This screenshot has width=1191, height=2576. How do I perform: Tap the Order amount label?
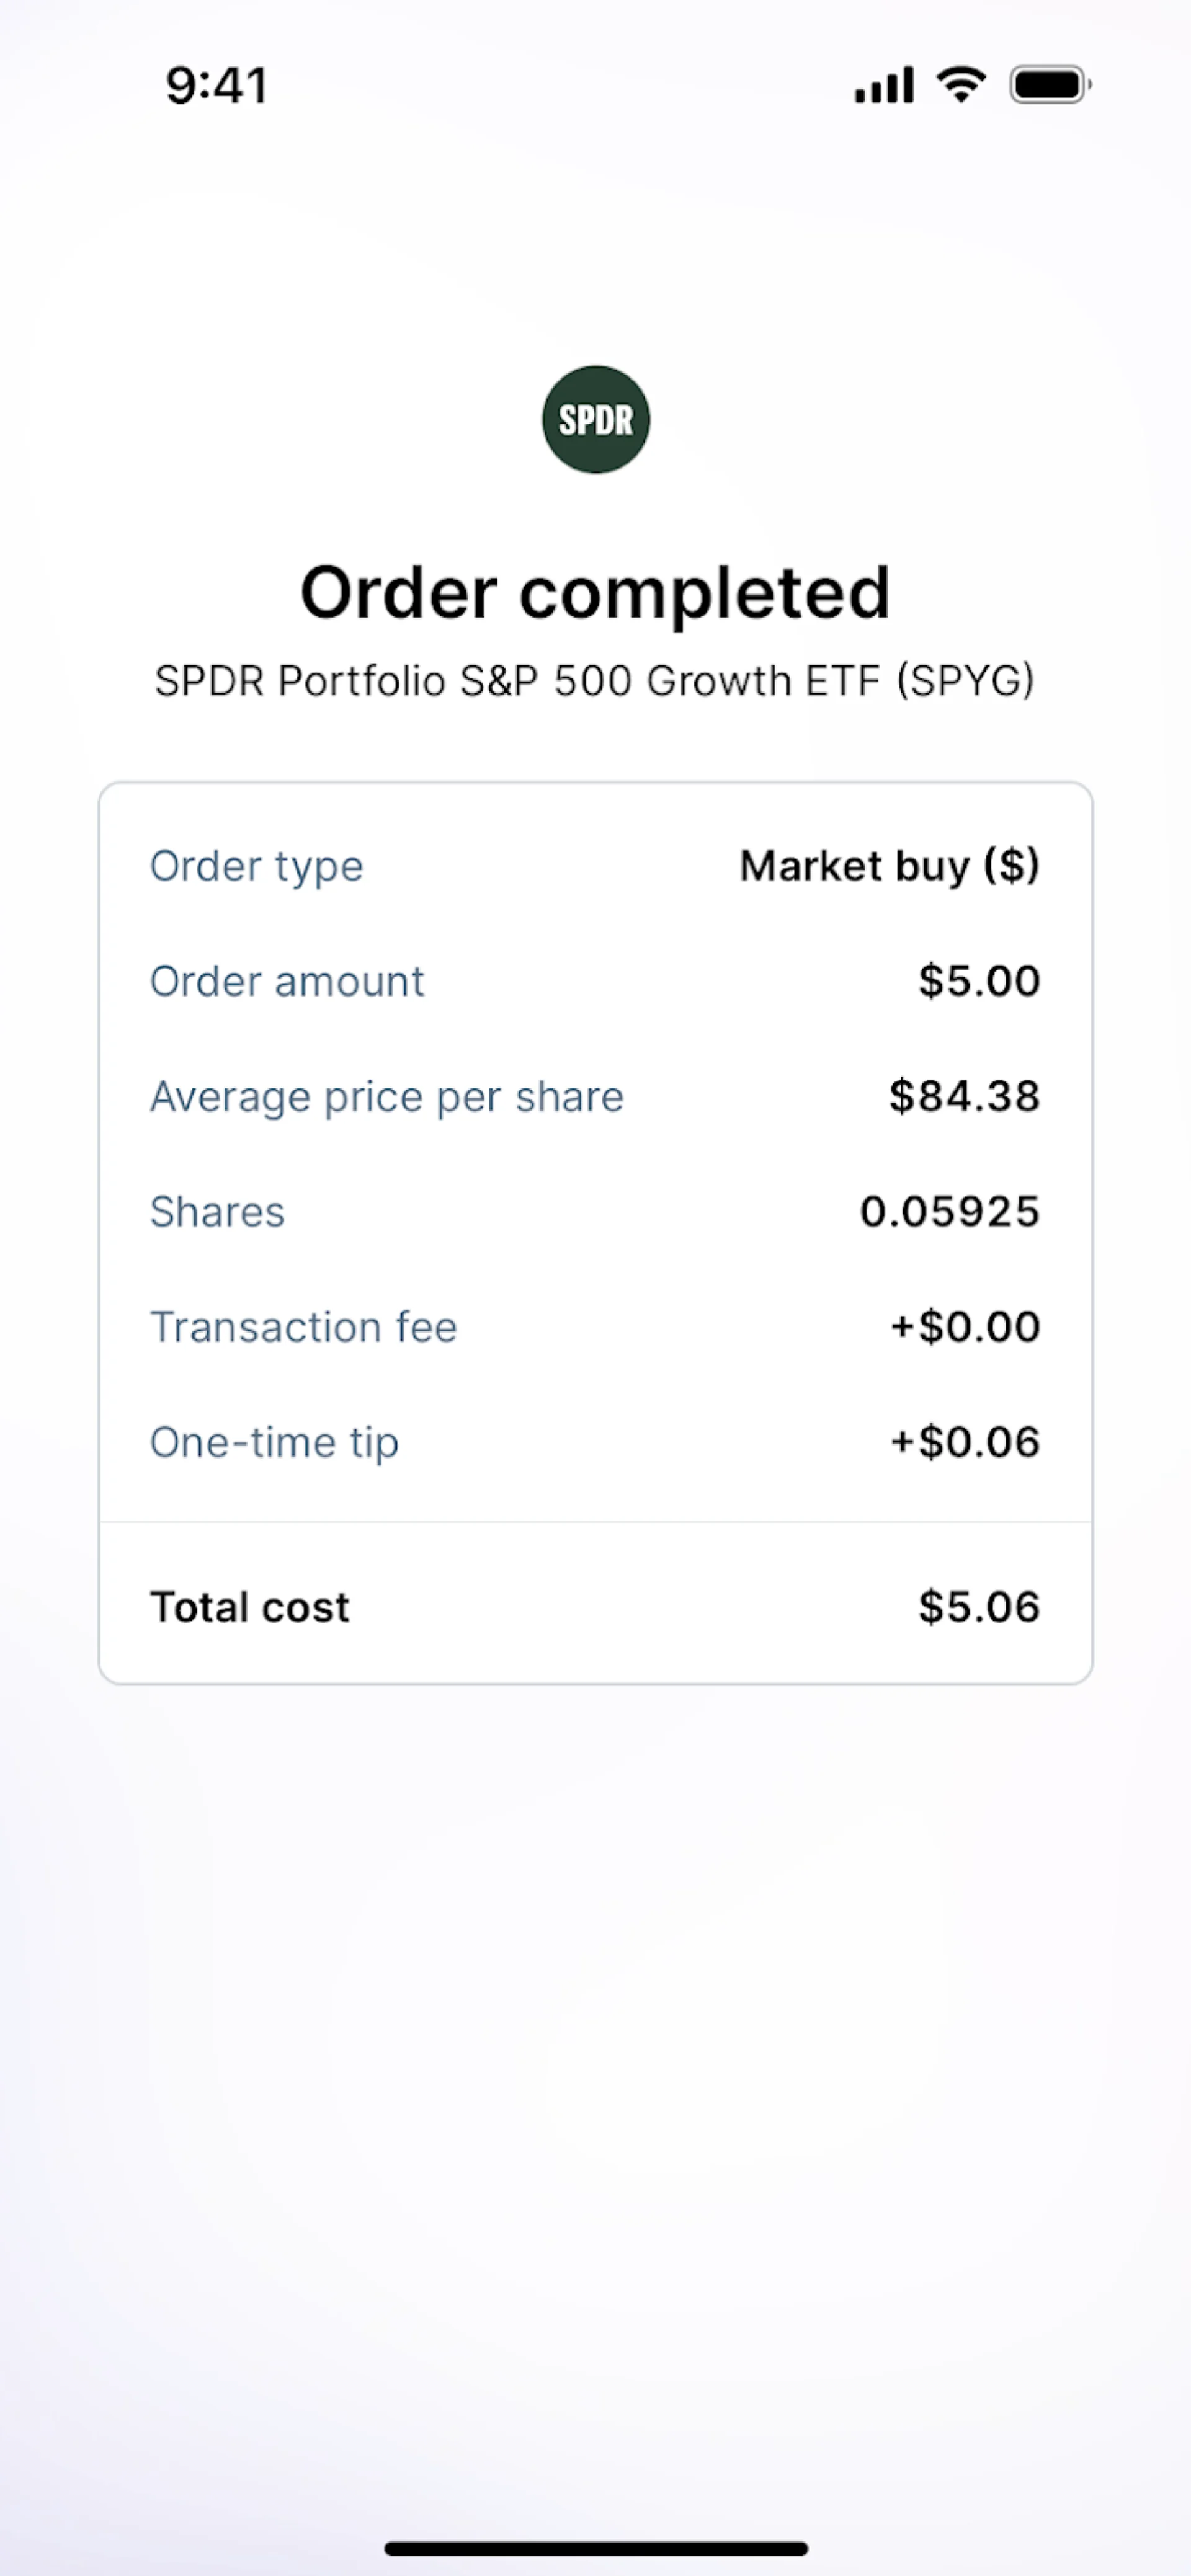pos(287,981)
